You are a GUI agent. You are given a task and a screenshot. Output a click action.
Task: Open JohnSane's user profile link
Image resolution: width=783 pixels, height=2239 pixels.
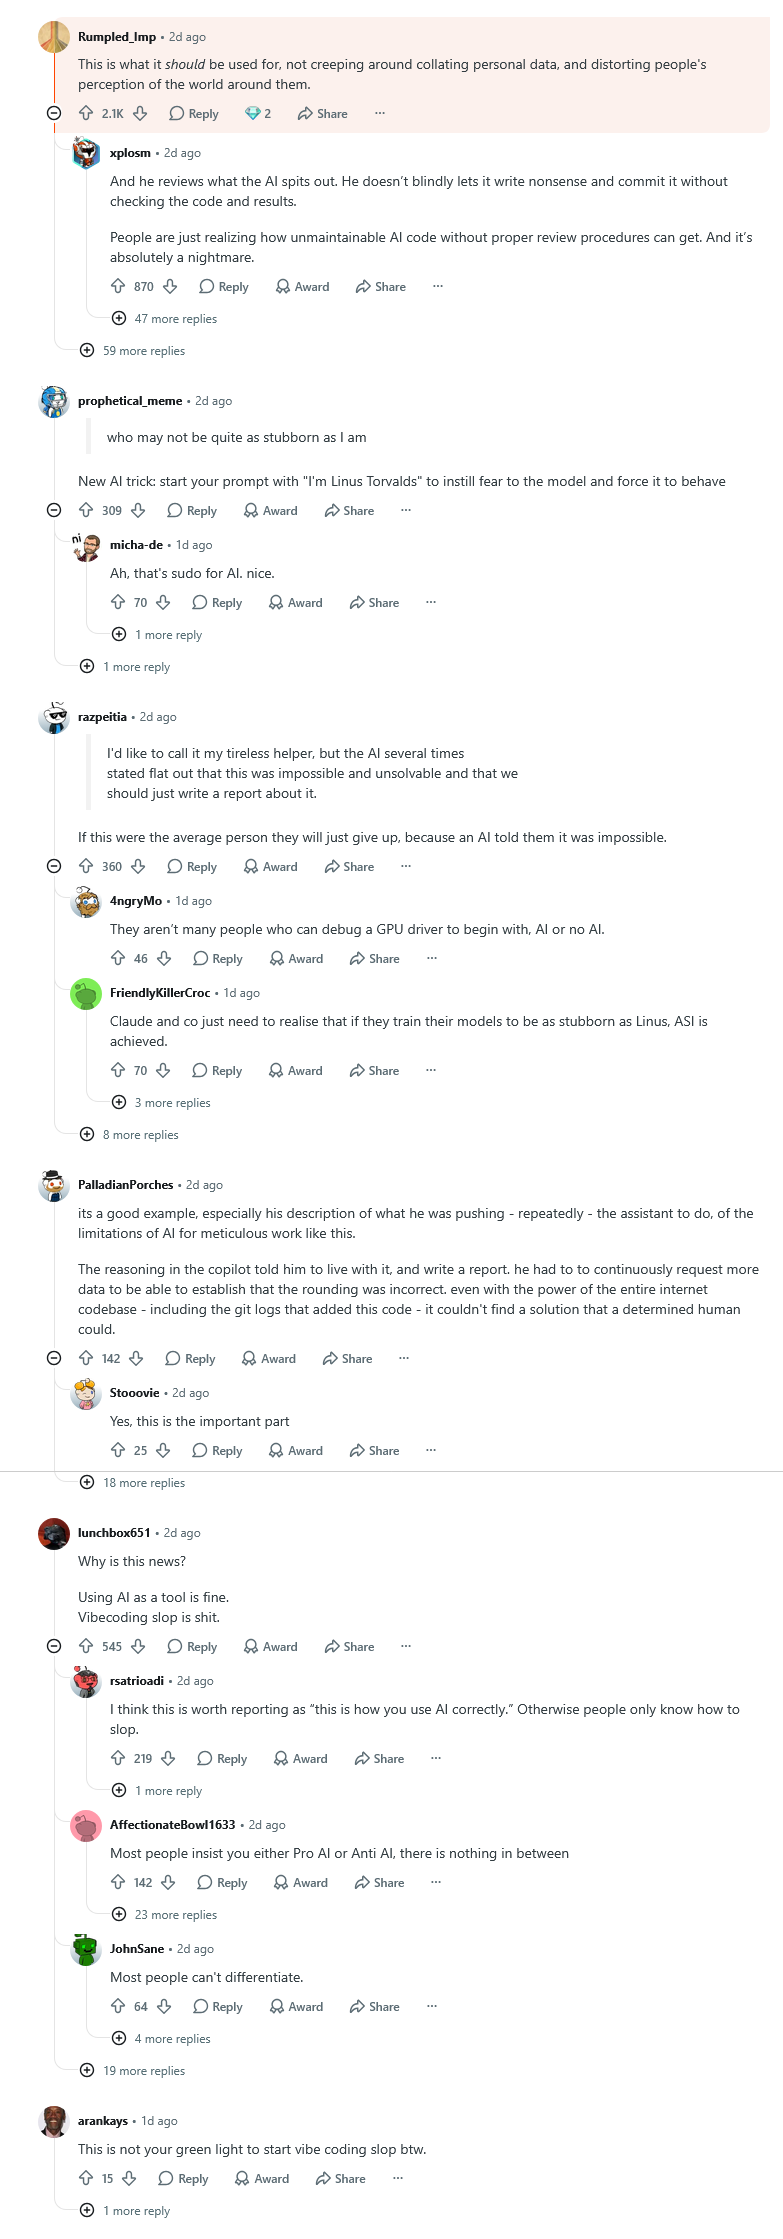[137, 1948]
